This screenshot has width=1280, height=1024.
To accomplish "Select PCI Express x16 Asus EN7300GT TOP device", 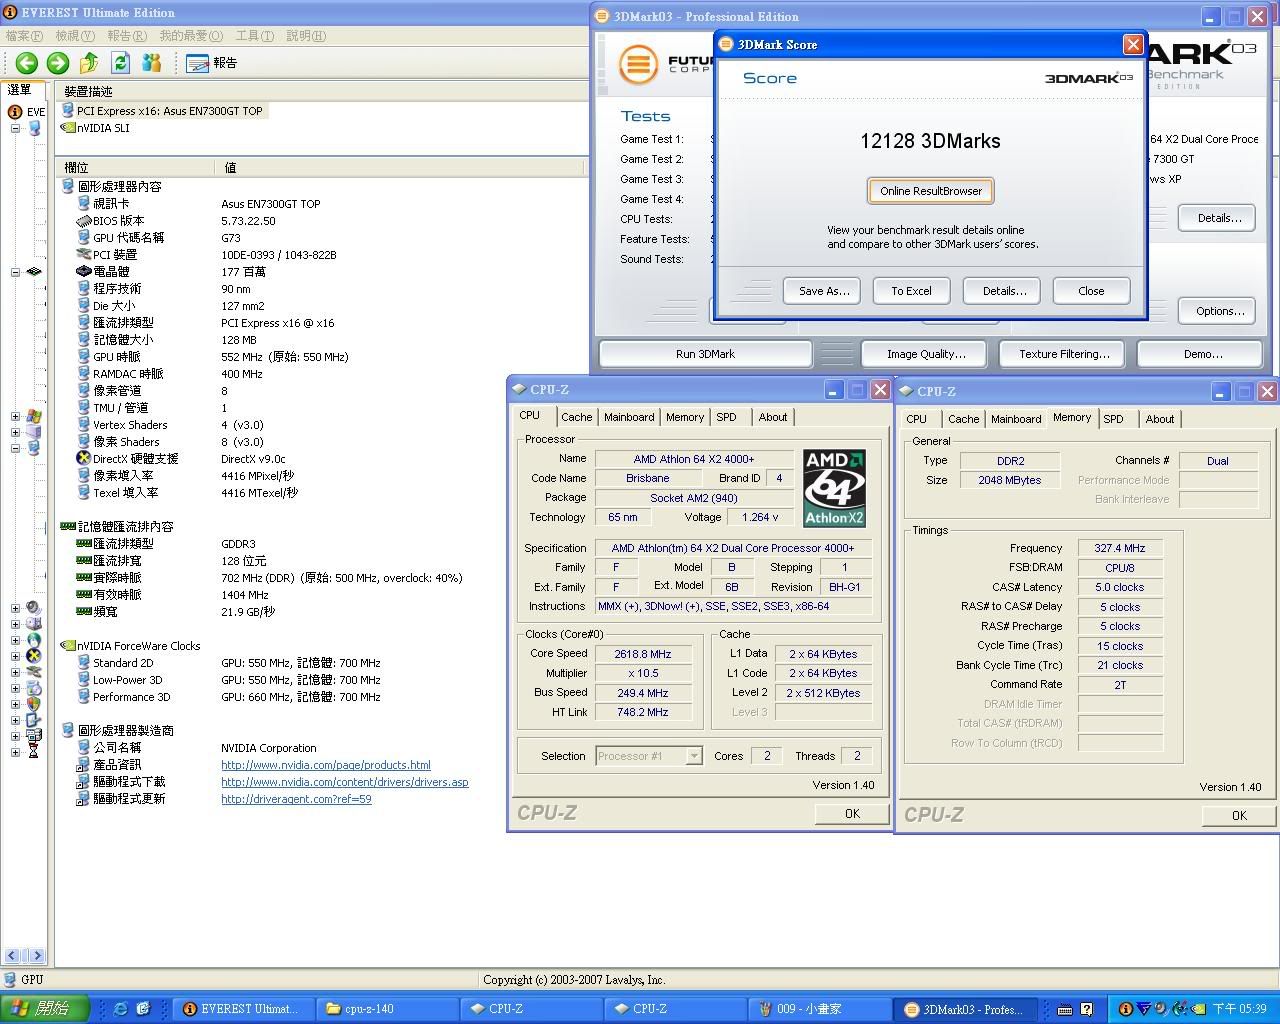I will (x=169, y=111).
